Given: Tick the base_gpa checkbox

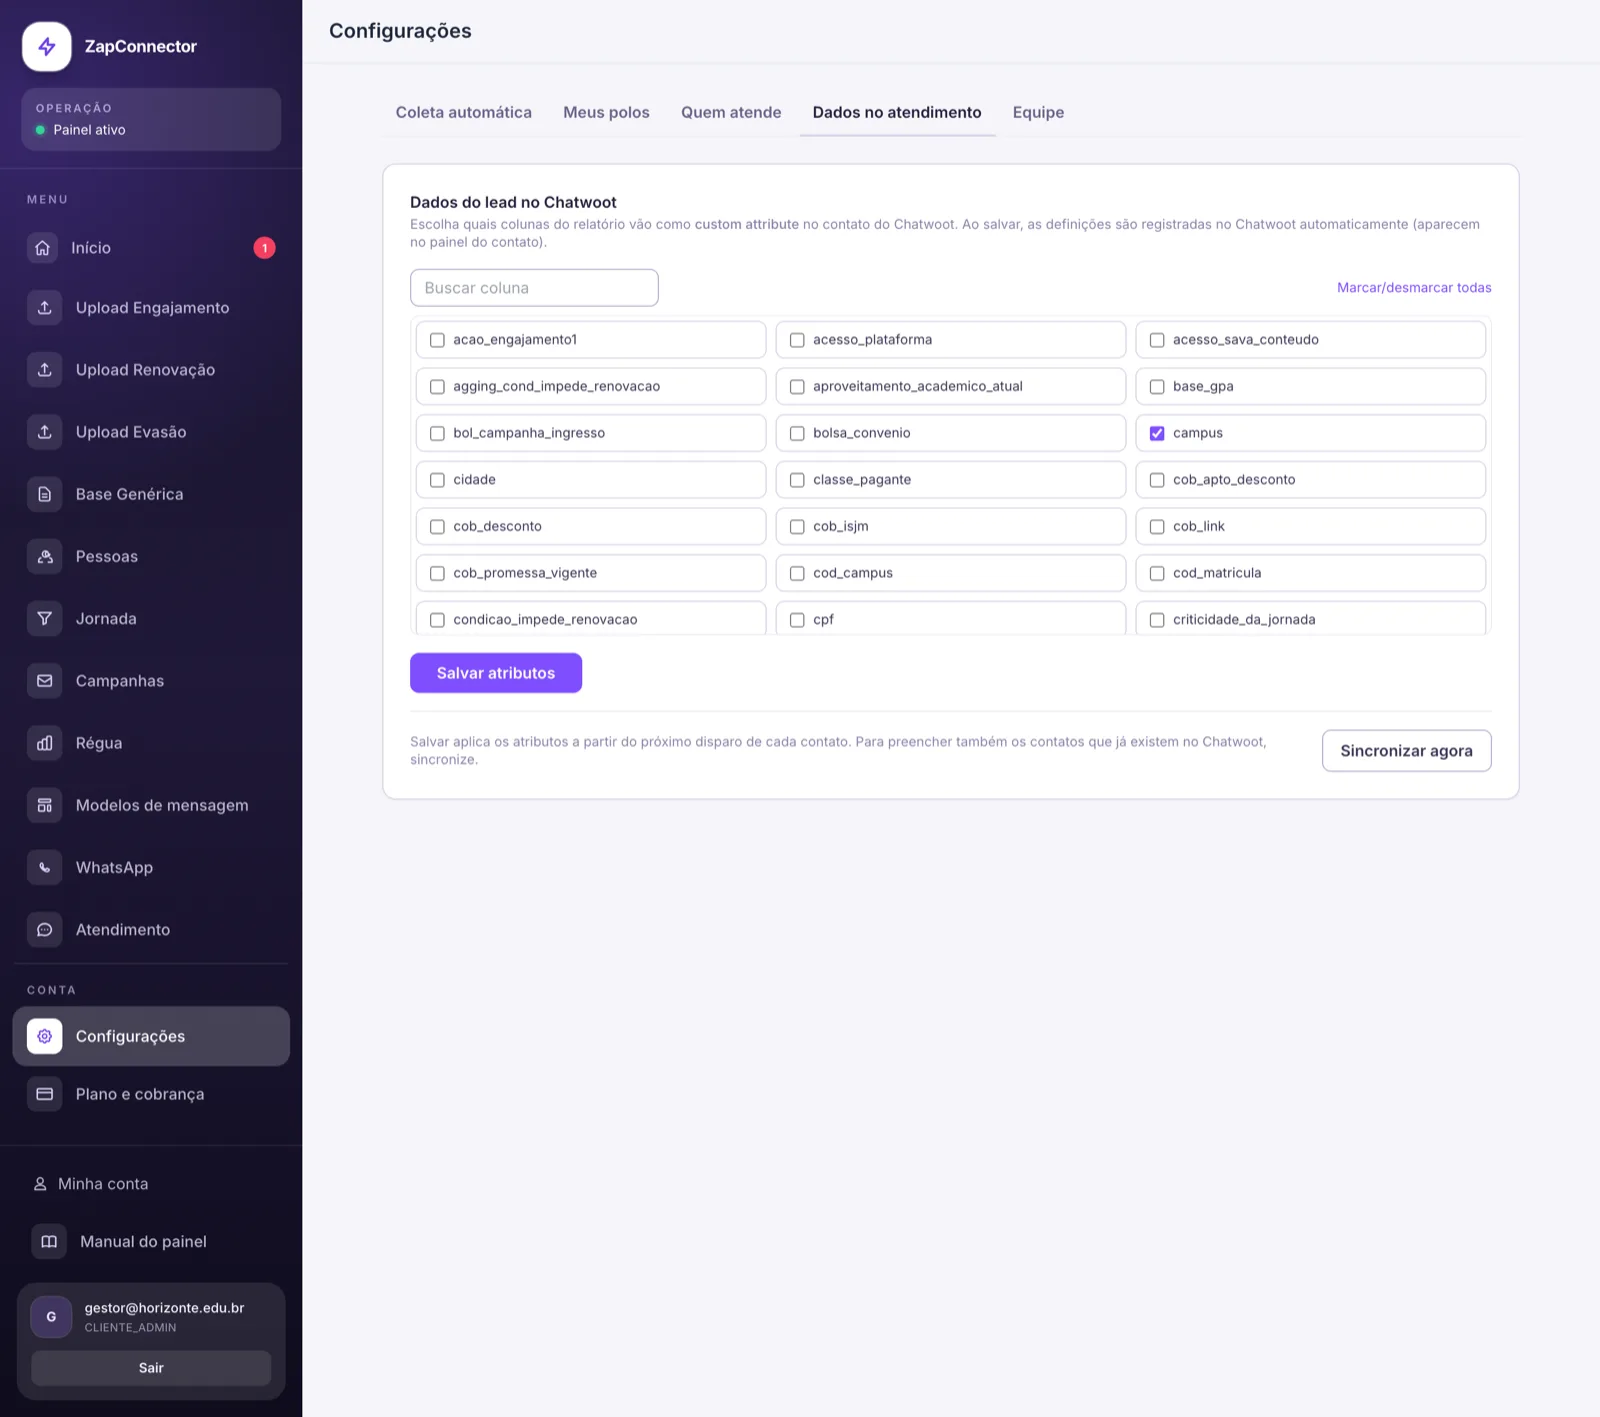Looking at the screenshot, I should pos(1157,387).
